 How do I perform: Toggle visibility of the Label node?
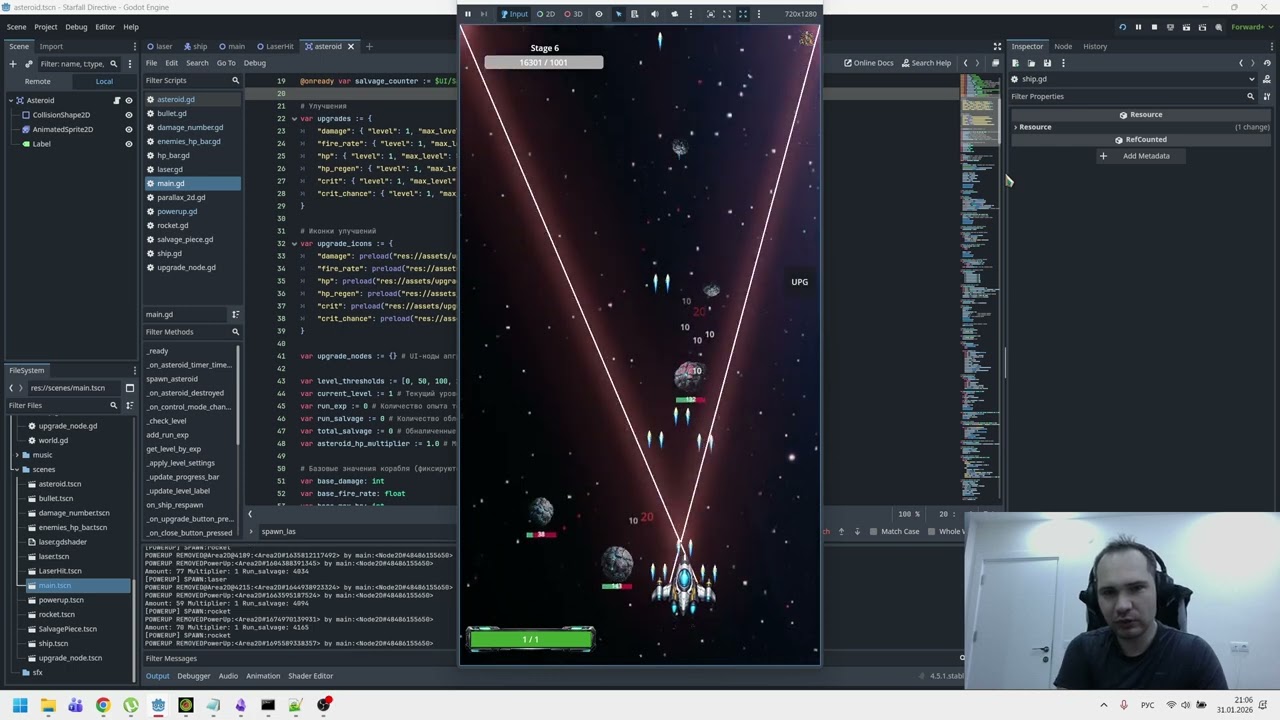(x=128, y=144)
